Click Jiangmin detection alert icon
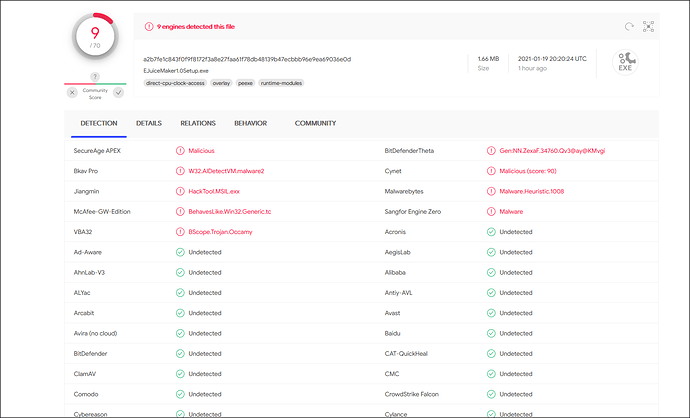 tap(180, 191)
